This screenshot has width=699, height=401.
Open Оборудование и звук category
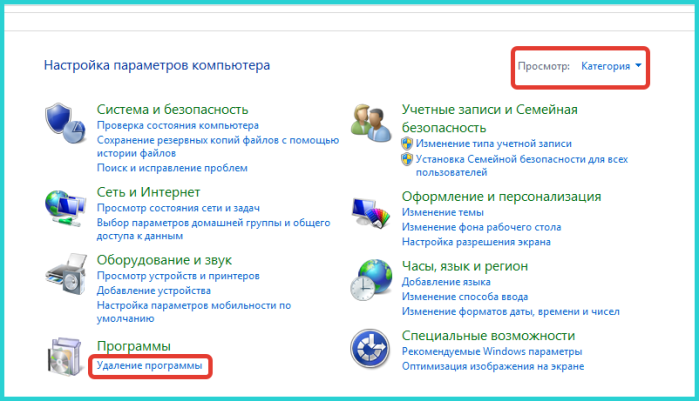click(x=164, y=260)
